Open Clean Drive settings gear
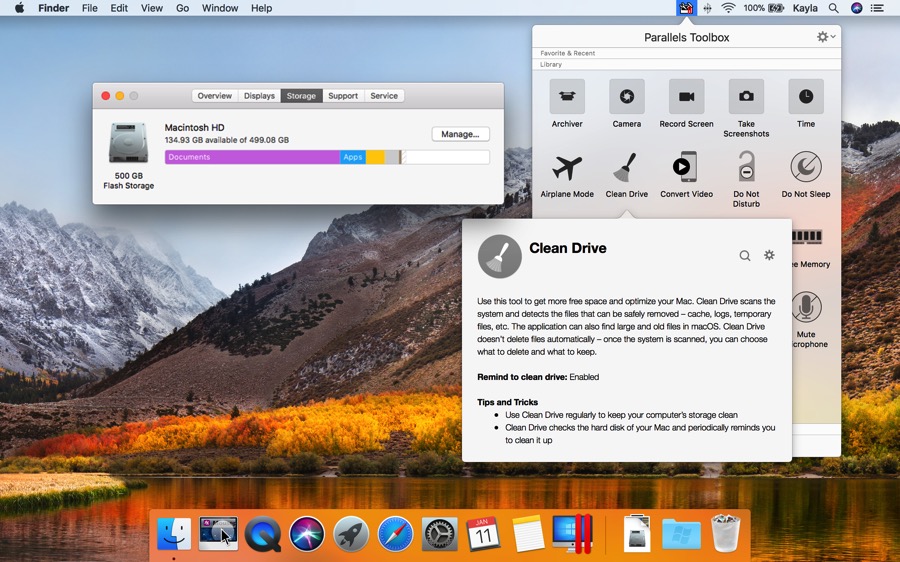The height and width of the screenshot is (562, 900). (769, 255)
